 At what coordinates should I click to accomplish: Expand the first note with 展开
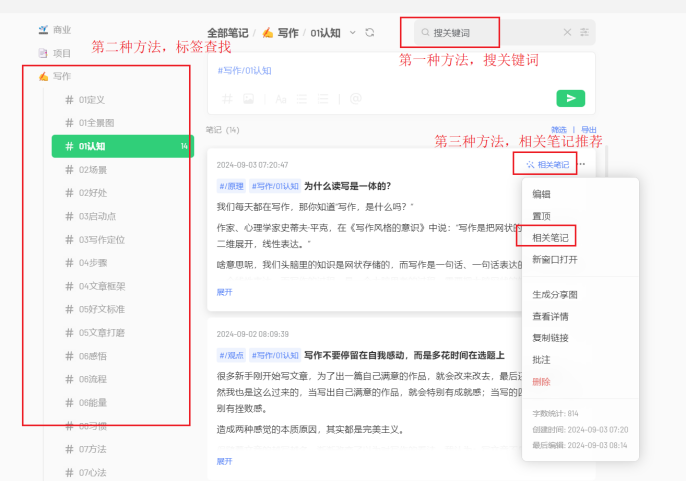[x=224, y=292]
